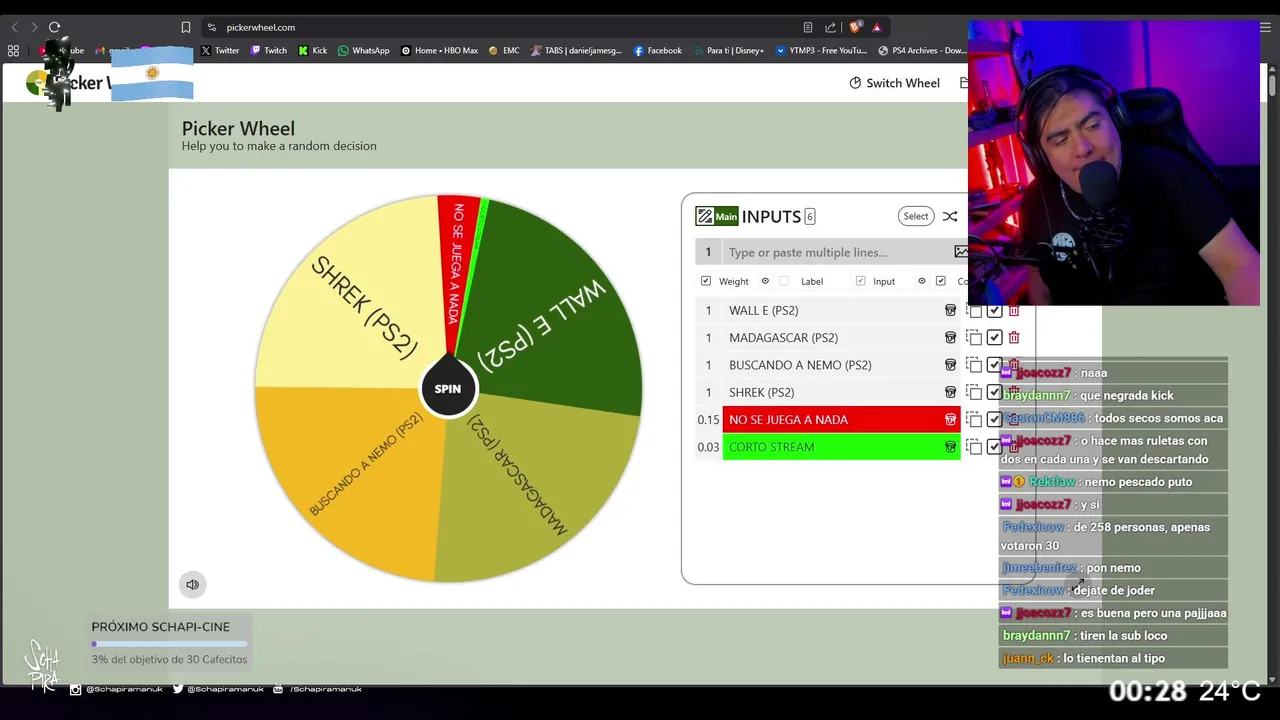
Task: Duplicate the BUSCANDO A NEMO (PS2) input
Action: (974, 365)
